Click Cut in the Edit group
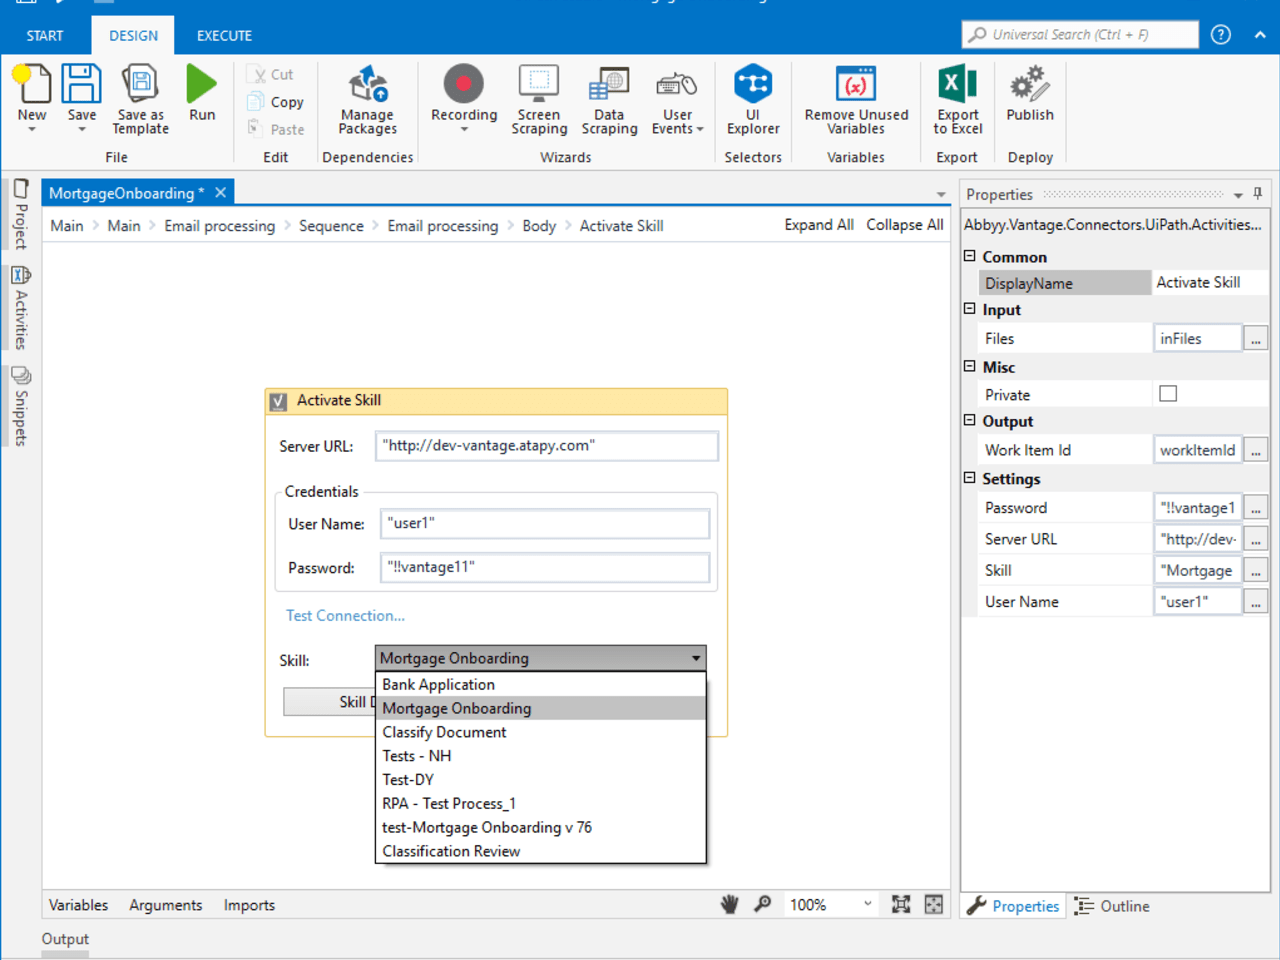Screen dimensions: 1280x960 [x=271, y=74]
